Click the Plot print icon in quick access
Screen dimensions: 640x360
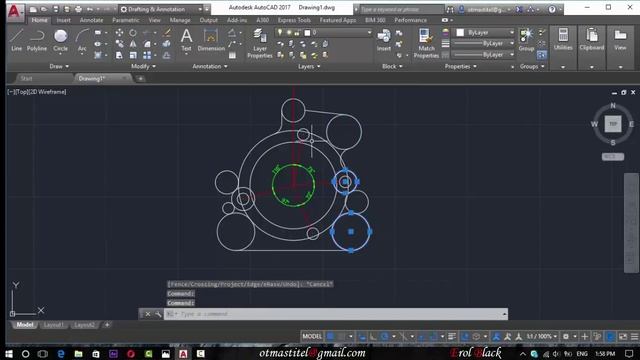pos(78,9)
